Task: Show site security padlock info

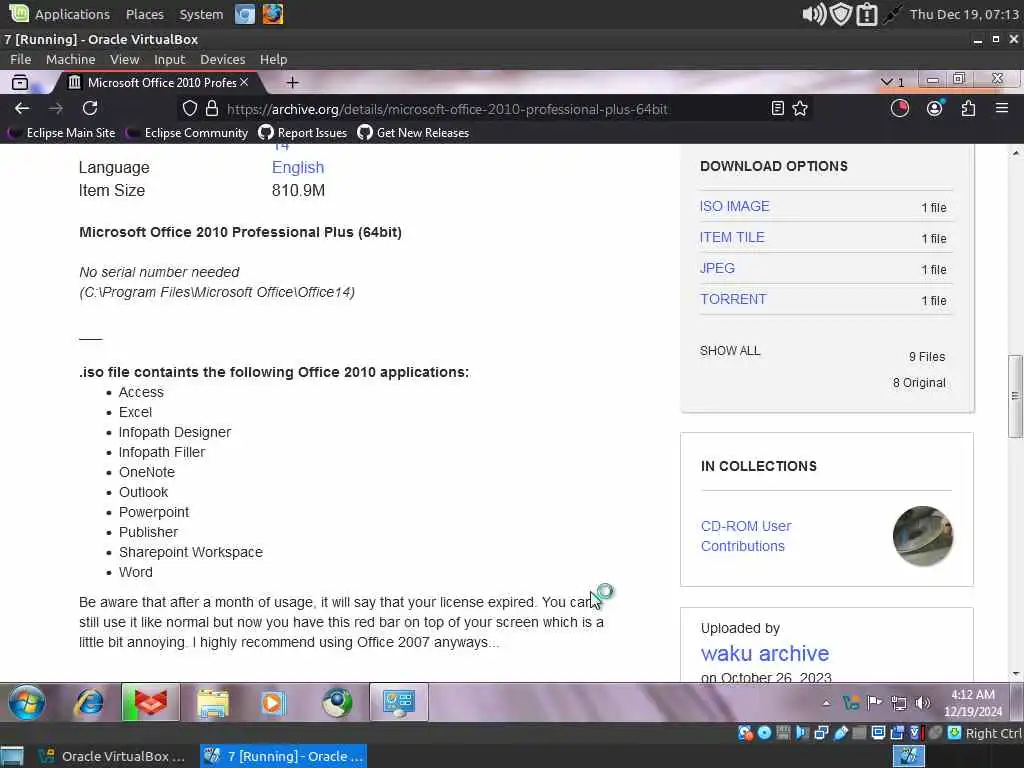Action: tap(212, 108)
